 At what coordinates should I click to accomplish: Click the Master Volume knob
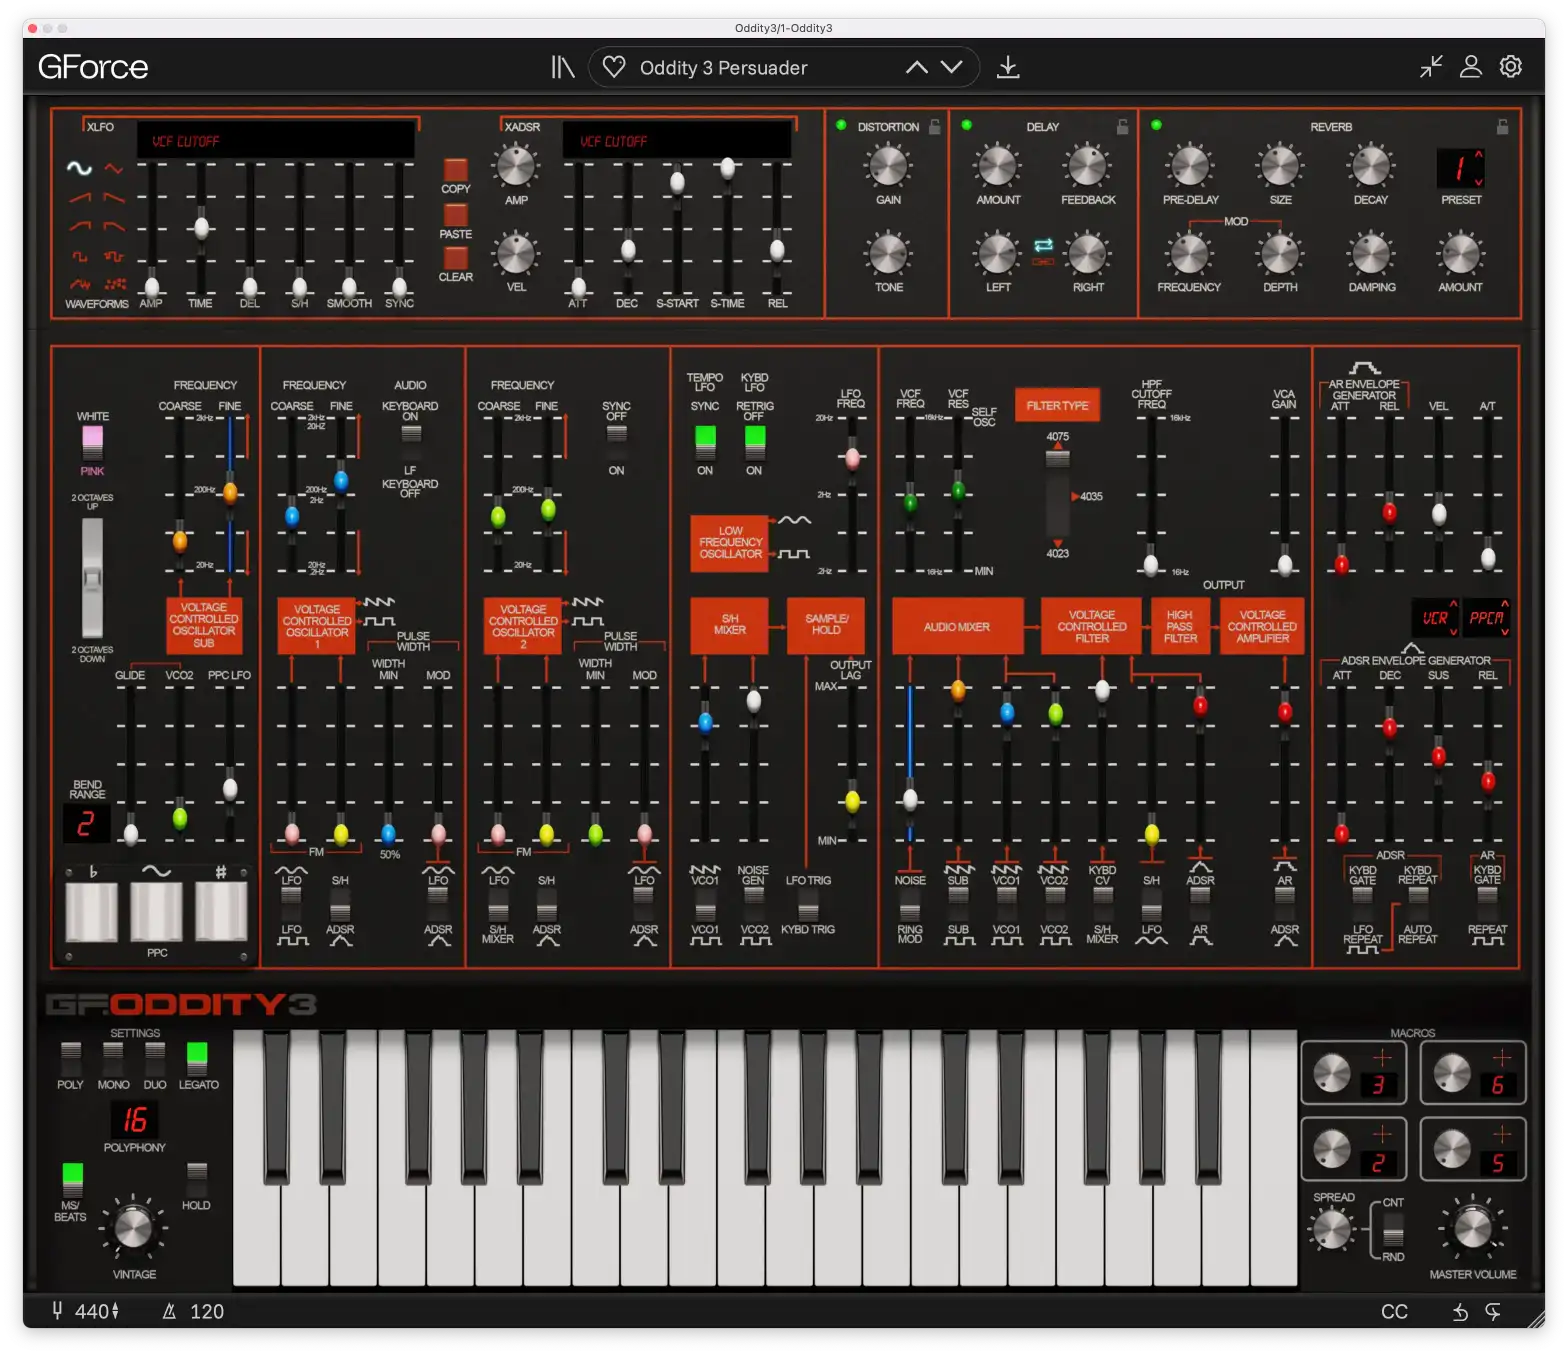point(1473,1228)
